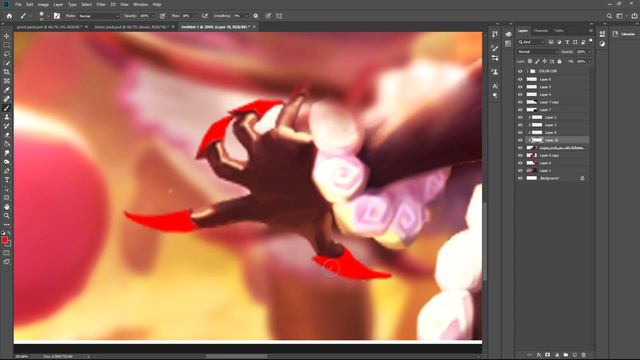Open the Share icon at top right

click(634, 16)
